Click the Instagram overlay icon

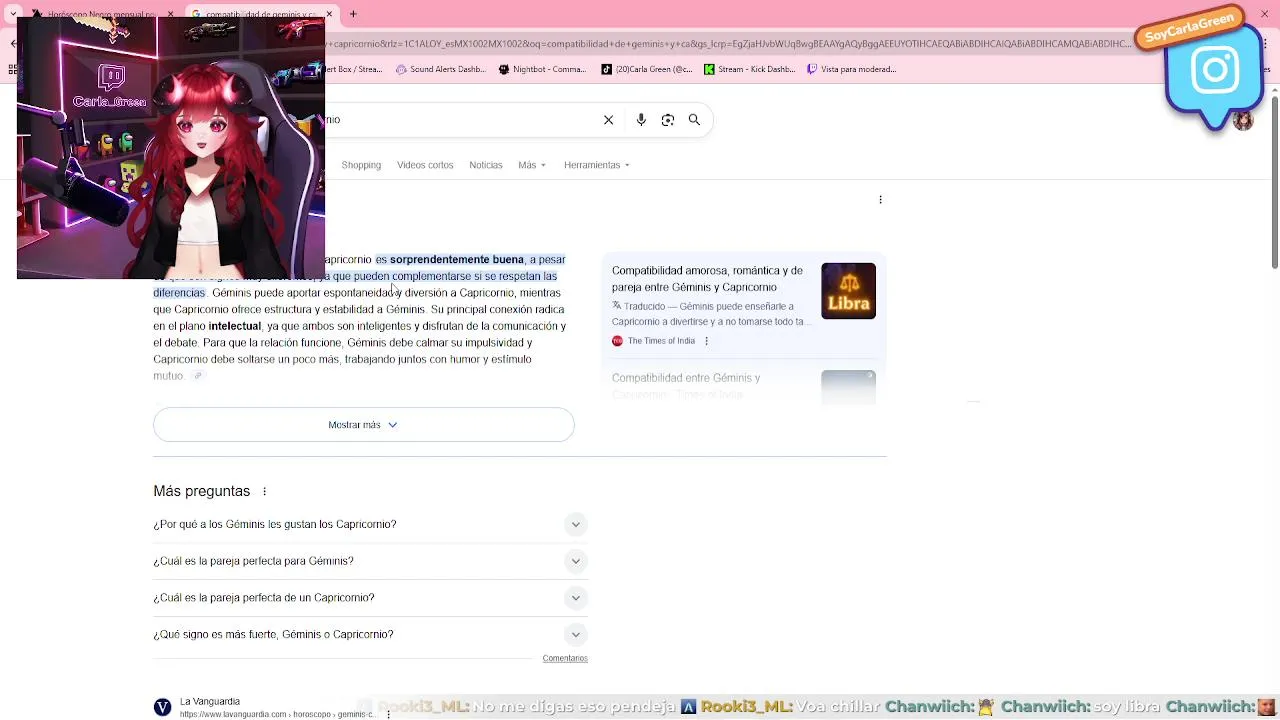pos(1215,70)
